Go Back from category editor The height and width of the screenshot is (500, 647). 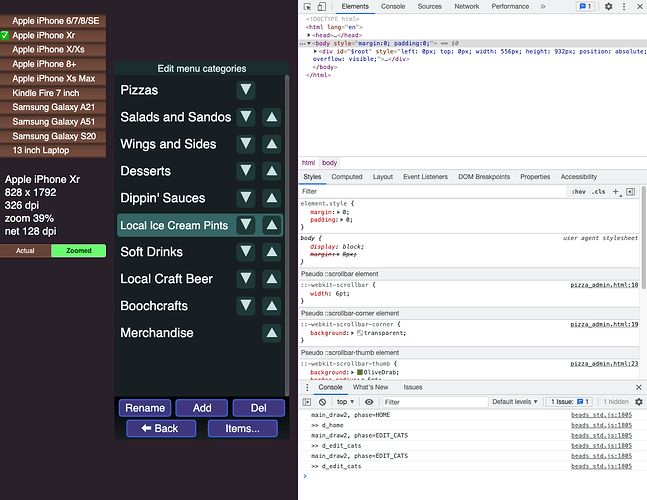(161, 429)
